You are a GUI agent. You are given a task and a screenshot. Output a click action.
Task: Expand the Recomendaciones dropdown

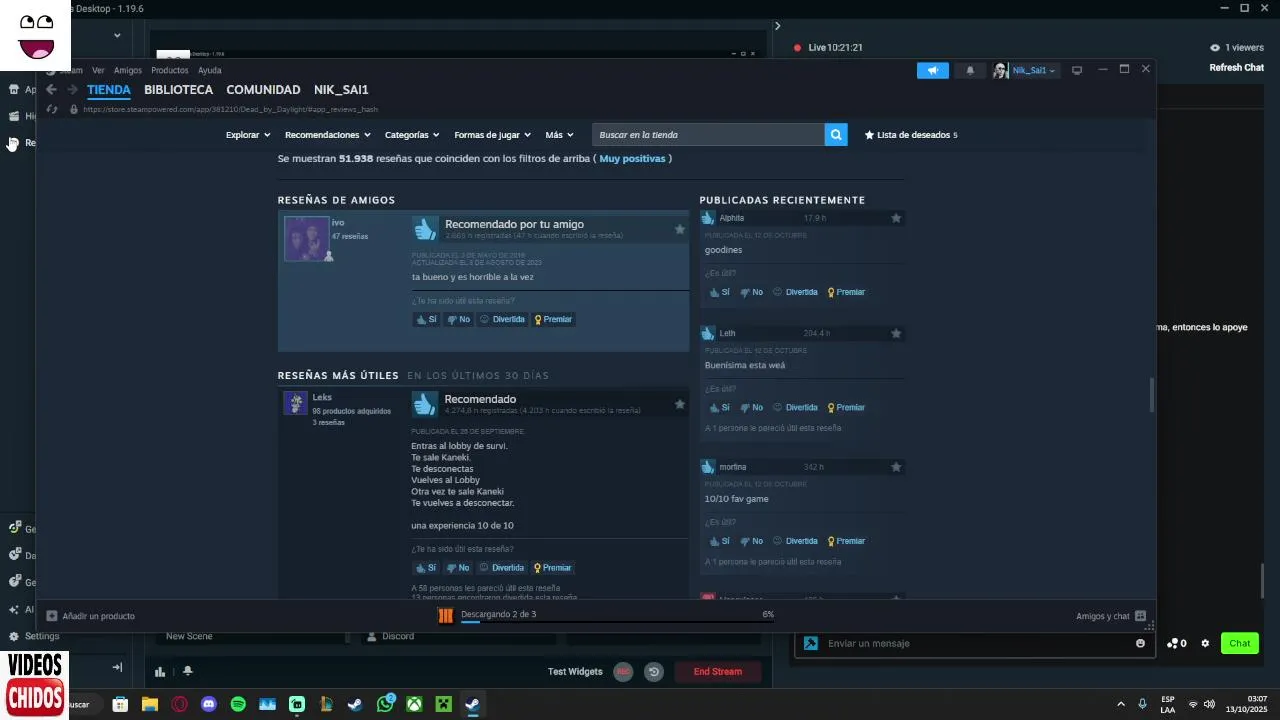(327, 134)
